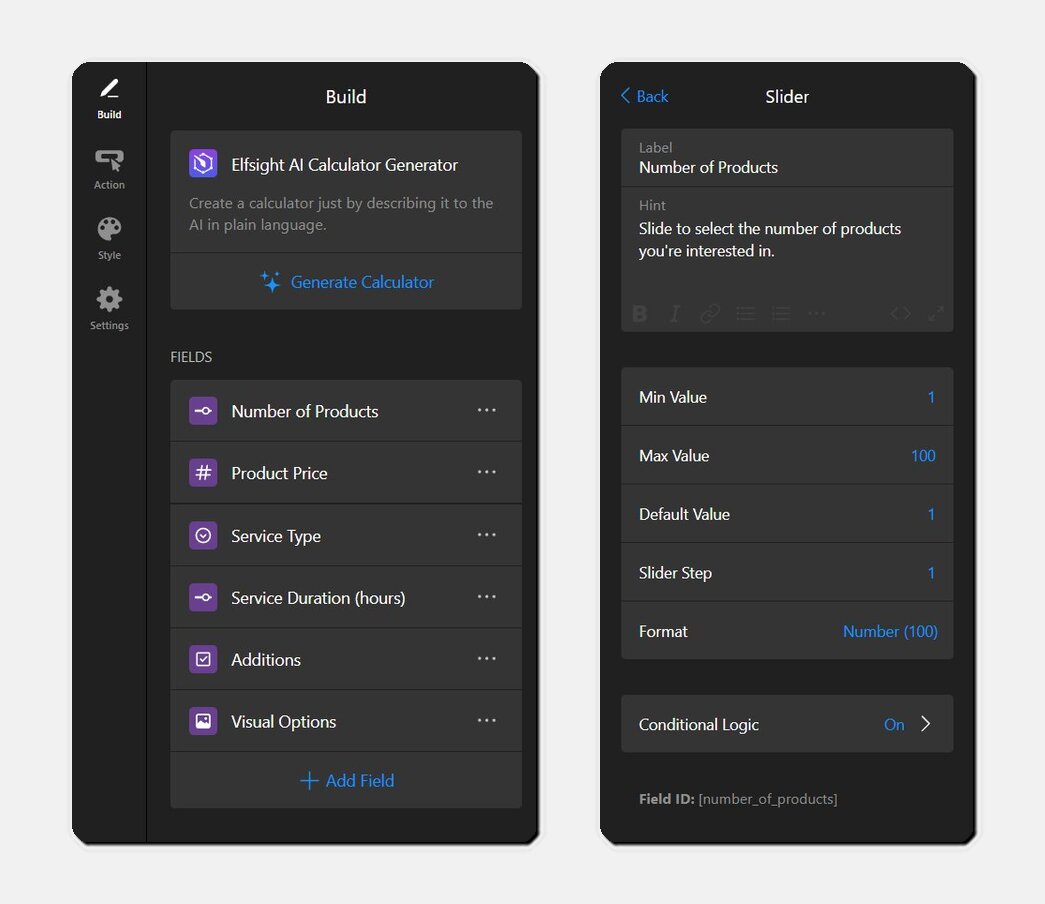Toggle italic formatting in Hint editor
The image size is (1045, 904).
click(x=674, y=313)
